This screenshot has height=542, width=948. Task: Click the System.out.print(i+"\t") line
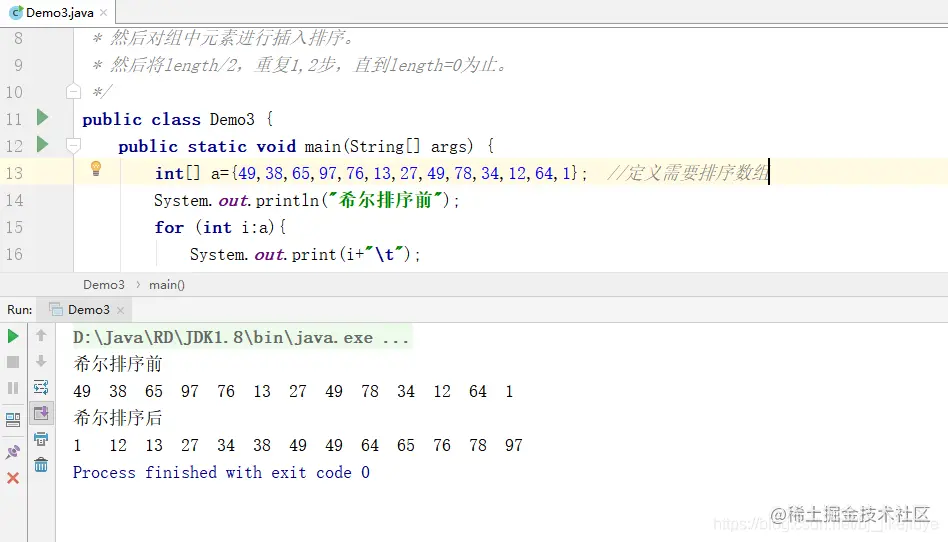[305, 255]
